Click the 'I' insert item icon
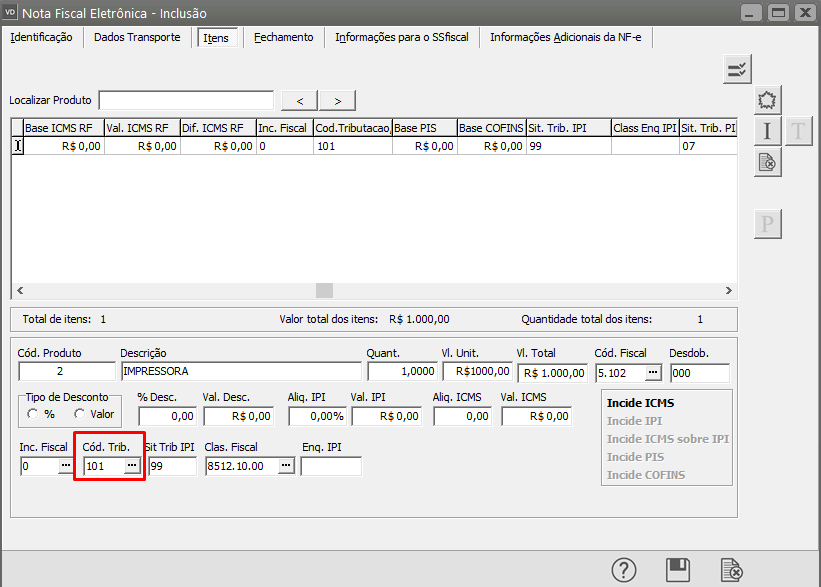The image size is (821, 587). [x=767, y=131]
